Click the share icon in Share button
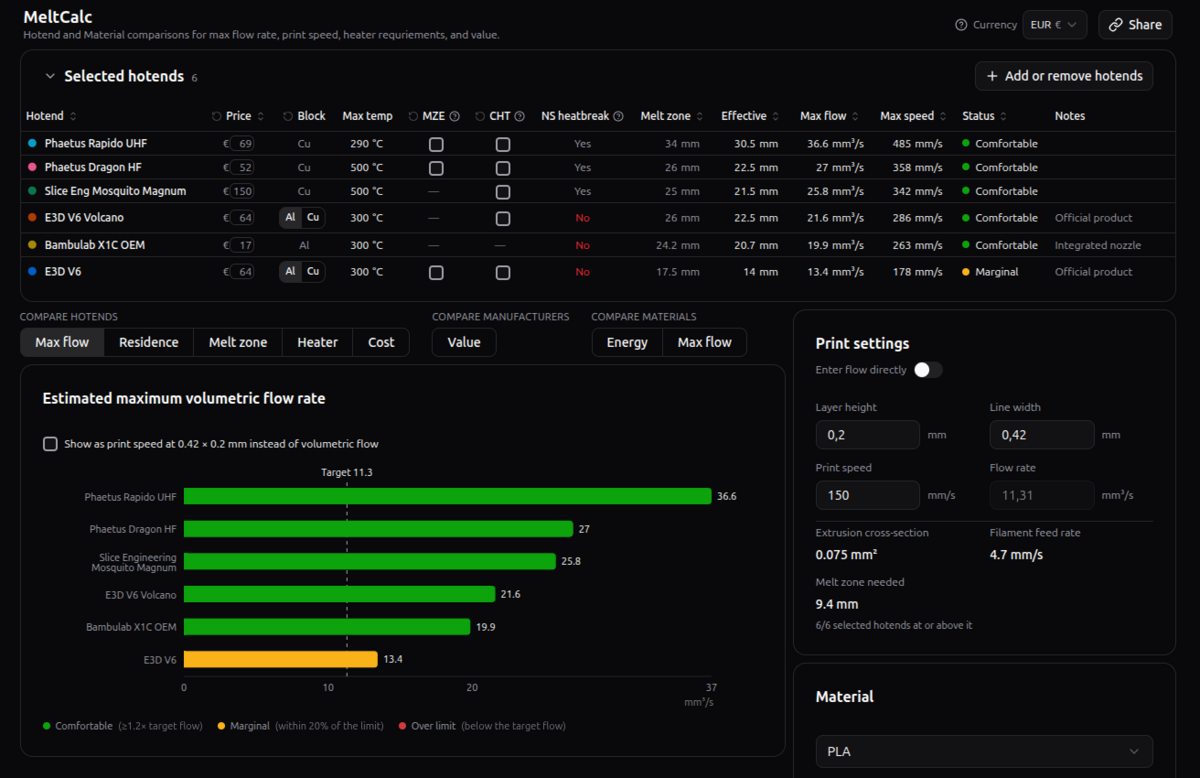 click(1116, 25)
